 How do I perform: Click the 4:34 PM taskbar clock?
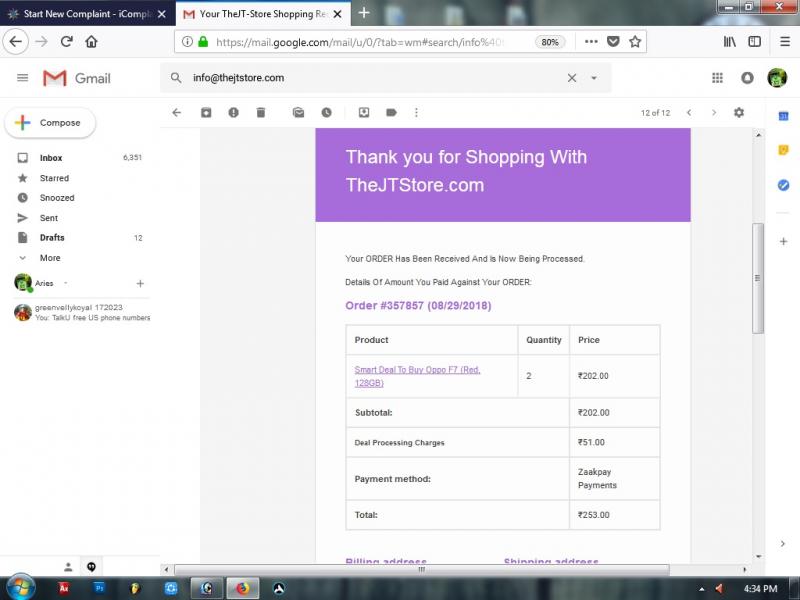click(760, 589)
